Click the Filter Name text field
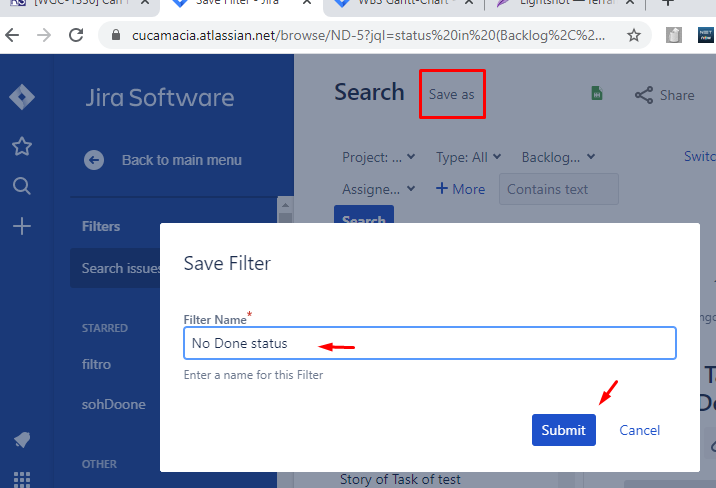 tap(430, 343)
